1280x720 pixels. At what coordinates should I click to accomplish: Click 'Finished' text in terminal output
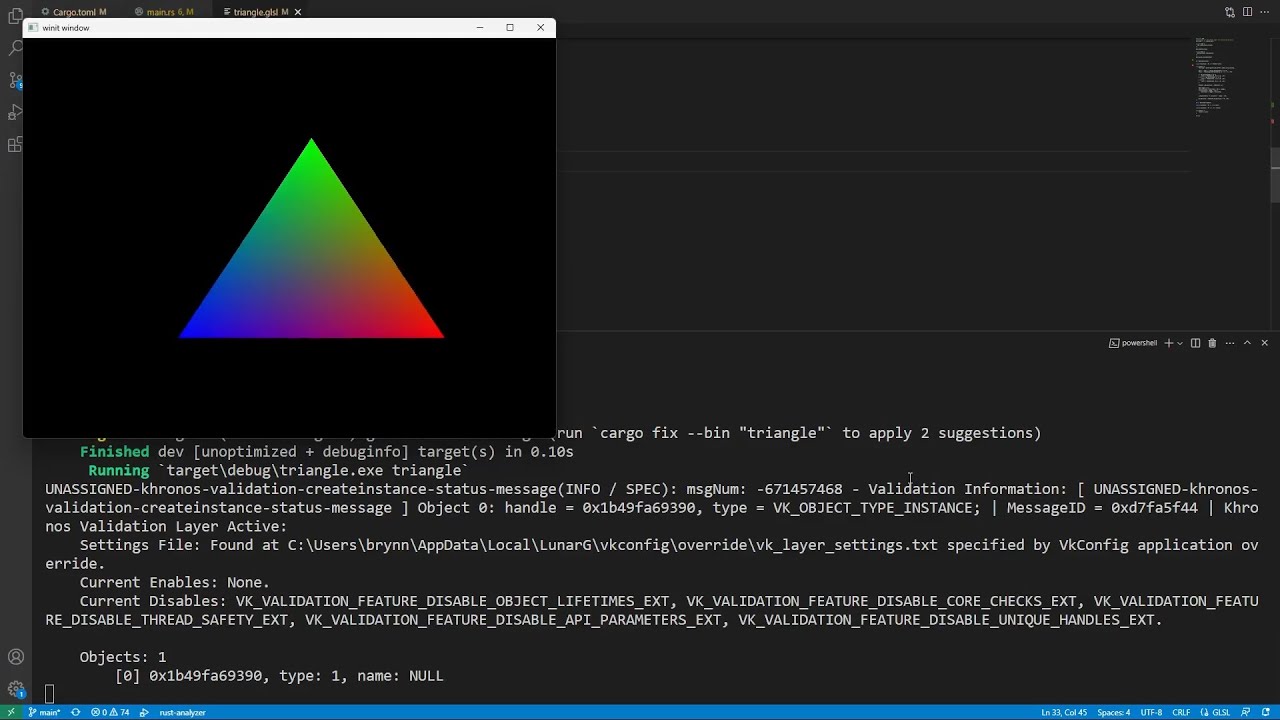click(114, 452)
